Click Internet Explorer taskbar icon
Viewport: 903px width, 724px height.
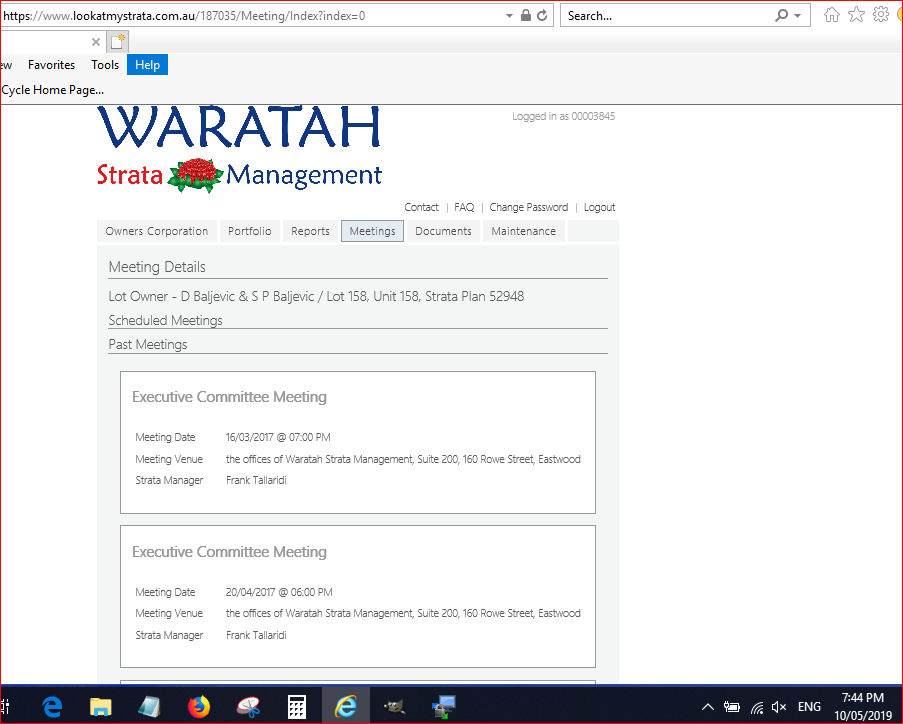pyautogui.click(x=346, y=706)
